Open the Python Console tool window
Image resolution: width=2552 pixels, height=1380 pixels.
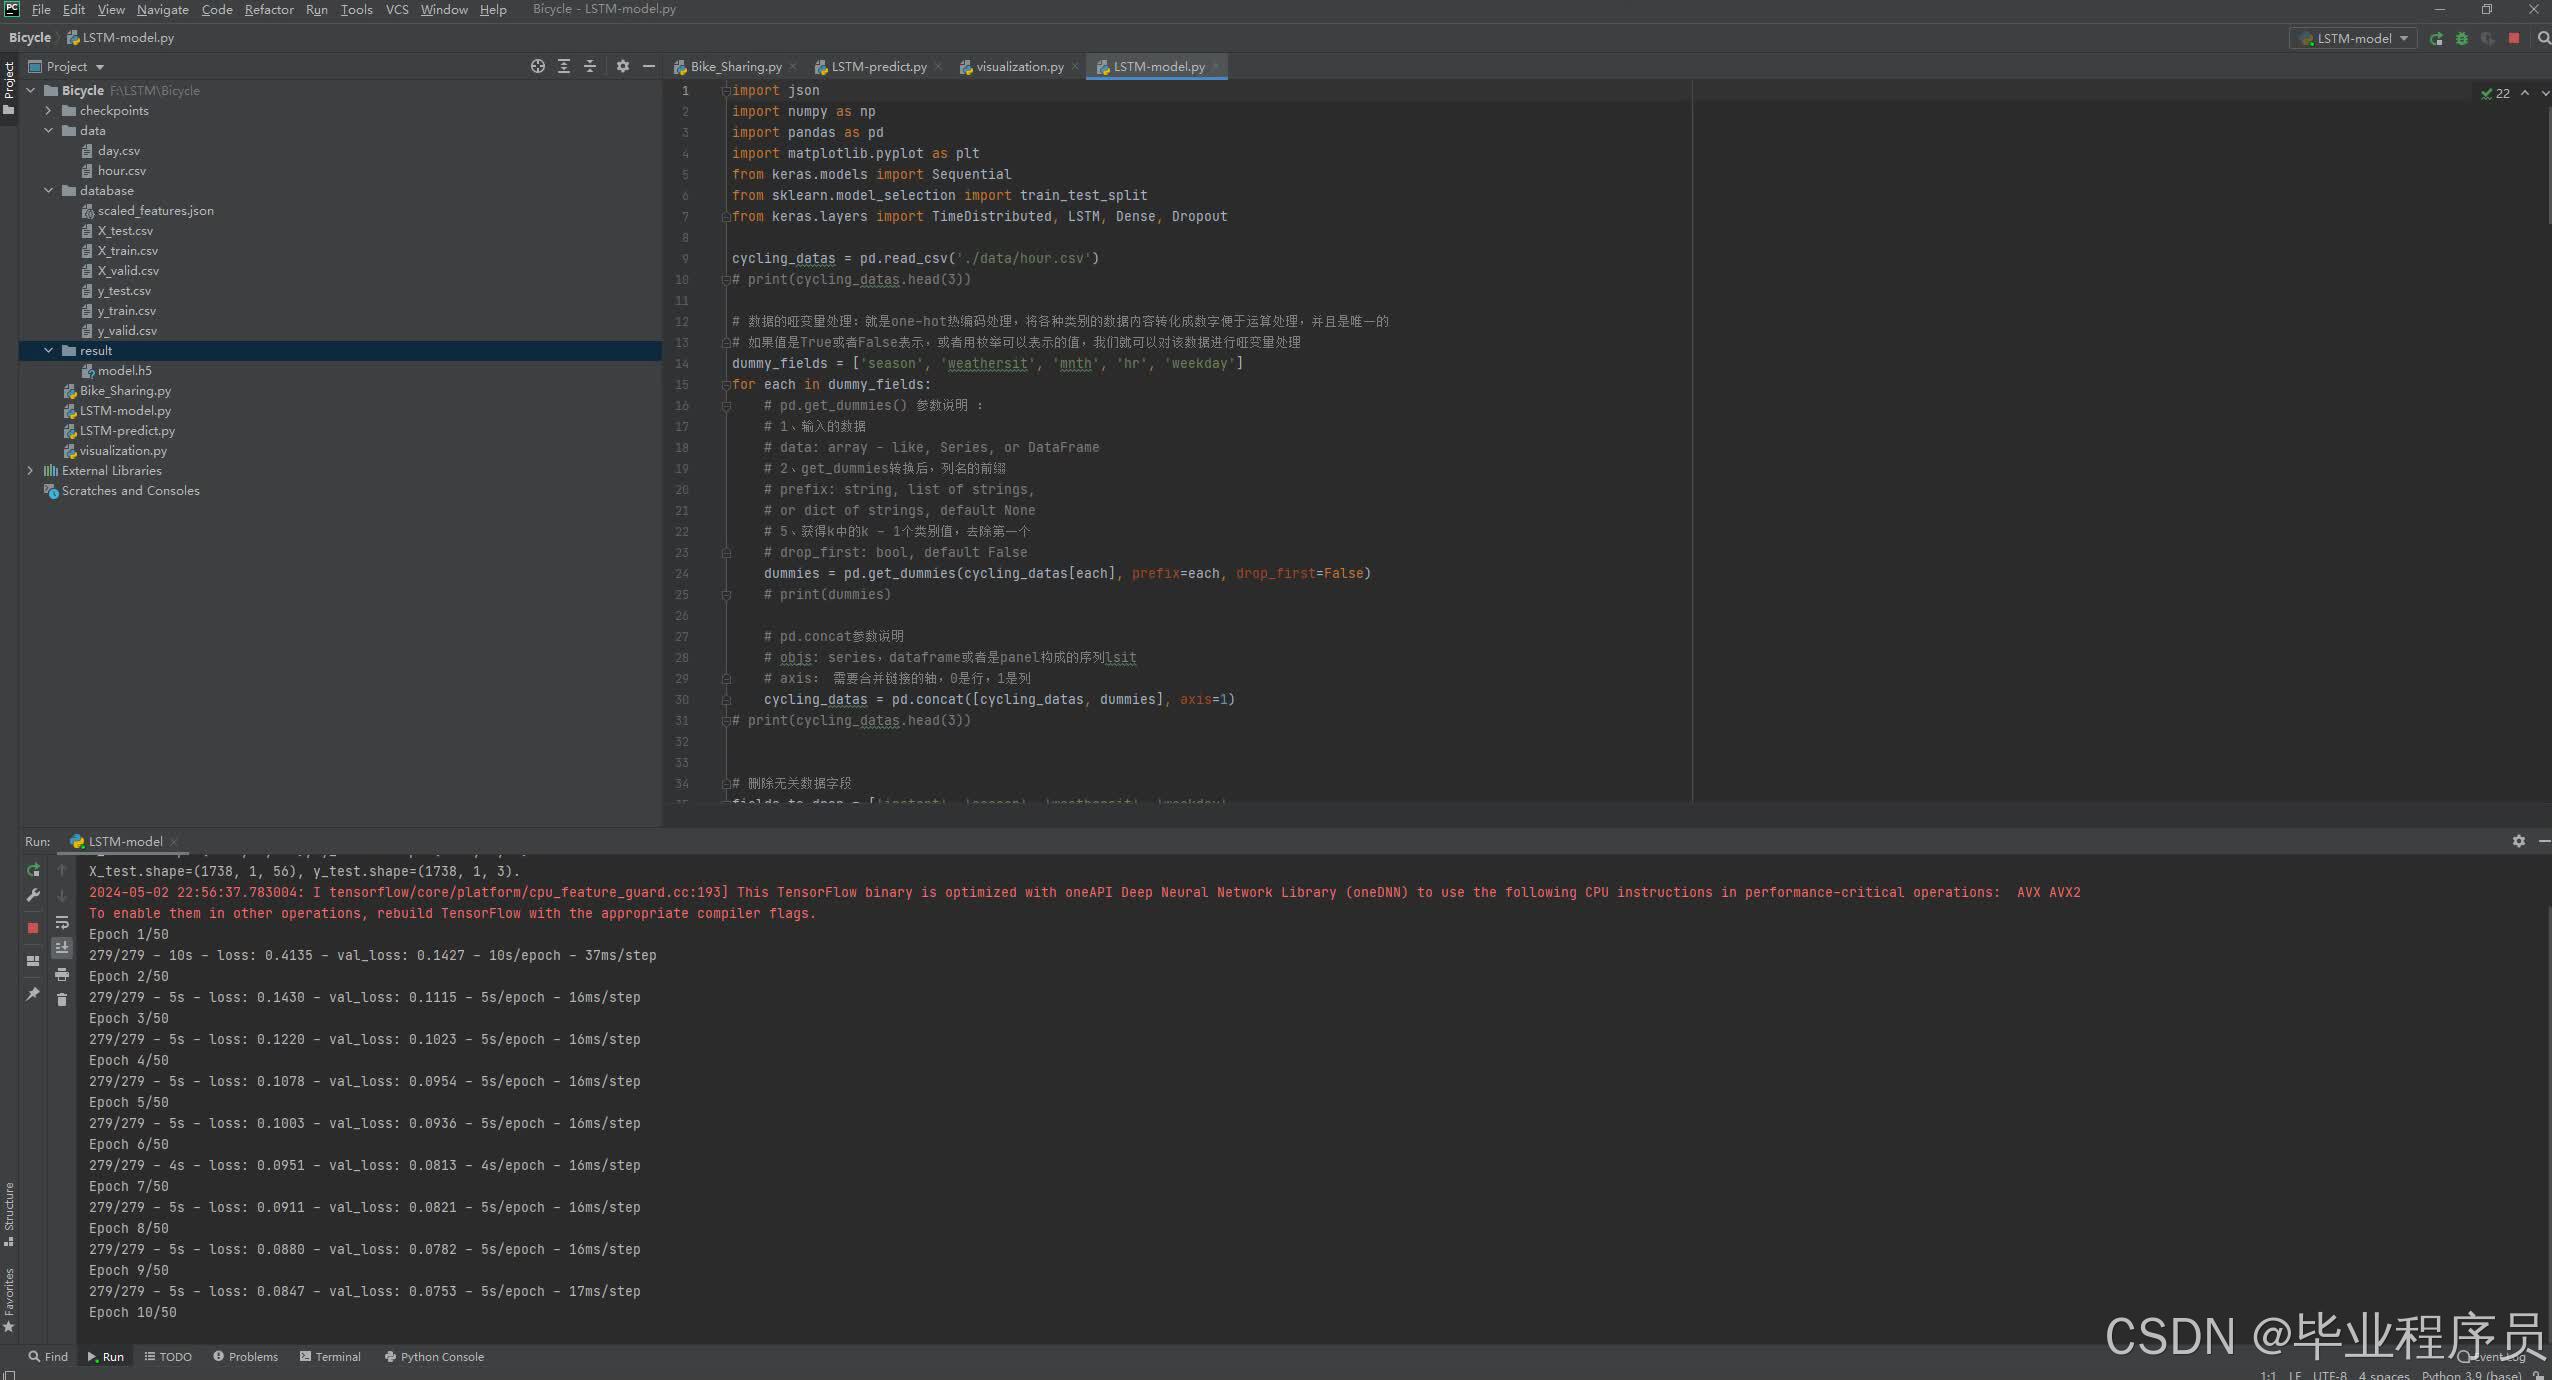[x=434, y=1357]
